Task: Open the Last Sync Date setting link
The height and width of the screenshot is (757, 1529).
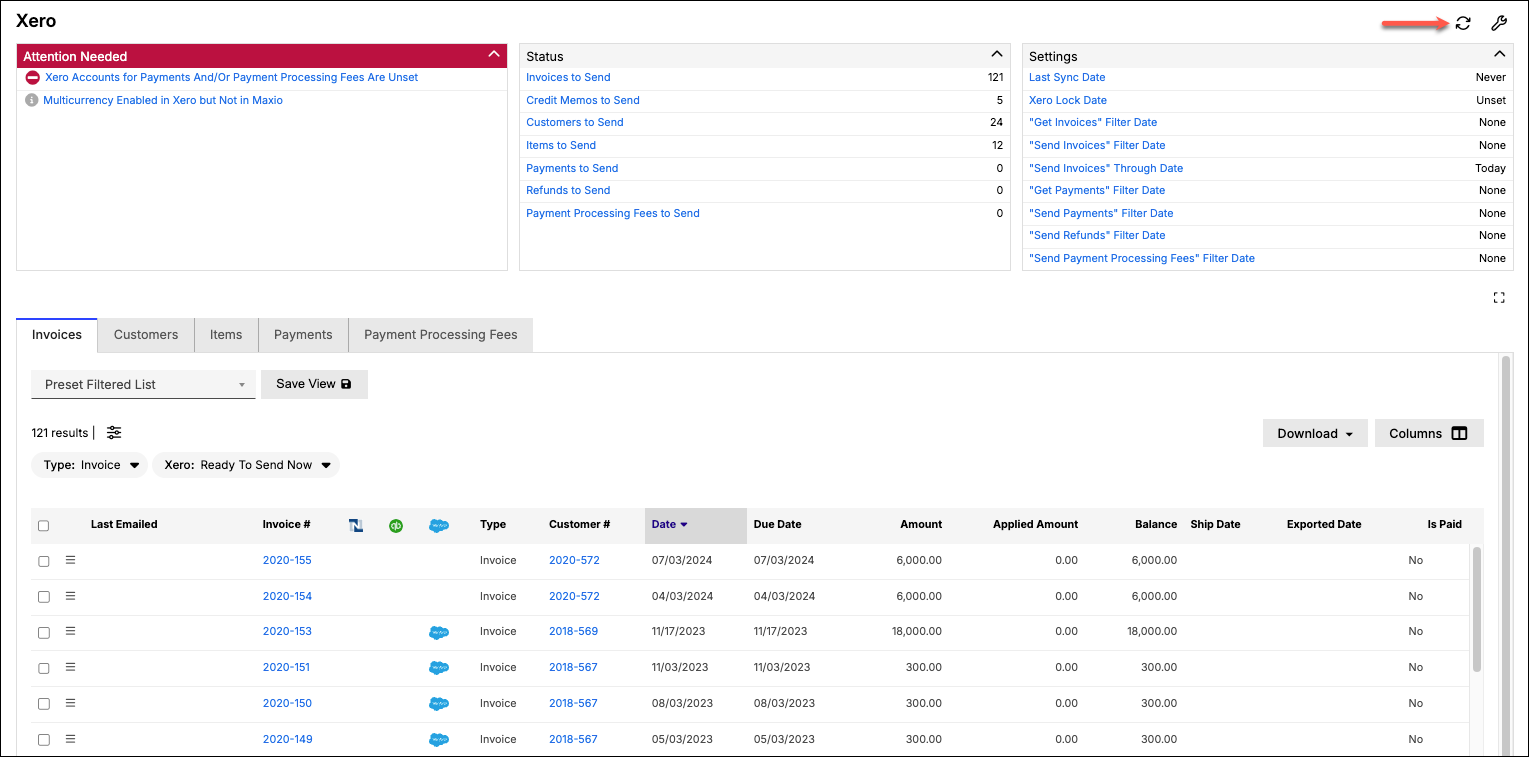Action: tap(1067, 77)
